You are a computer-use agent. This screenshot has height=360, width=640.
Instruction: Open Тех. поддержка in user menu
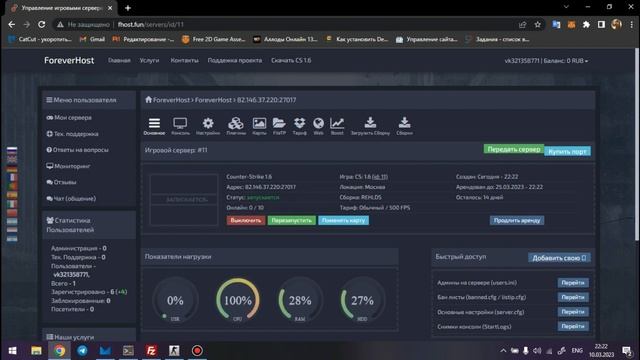pos(72,133)
